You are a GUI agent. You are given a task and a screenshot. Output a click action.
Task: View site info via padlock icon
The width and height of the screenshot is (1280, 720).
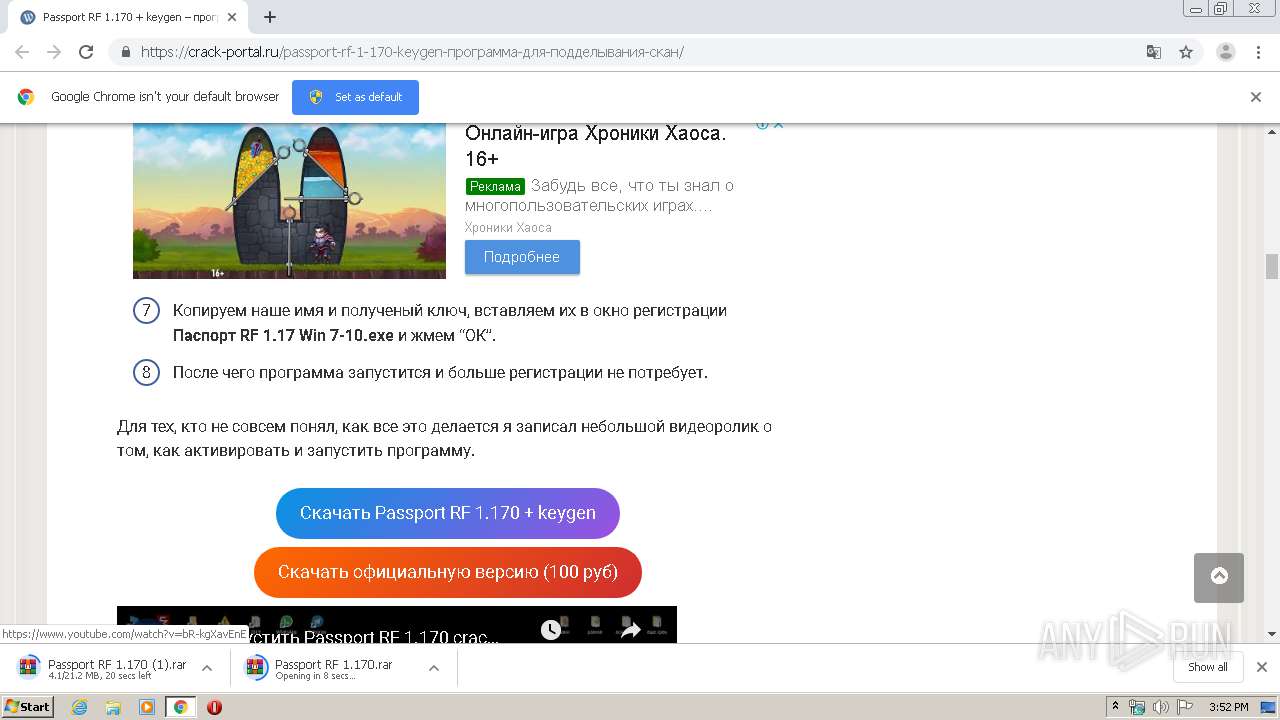tap(126, 52)
